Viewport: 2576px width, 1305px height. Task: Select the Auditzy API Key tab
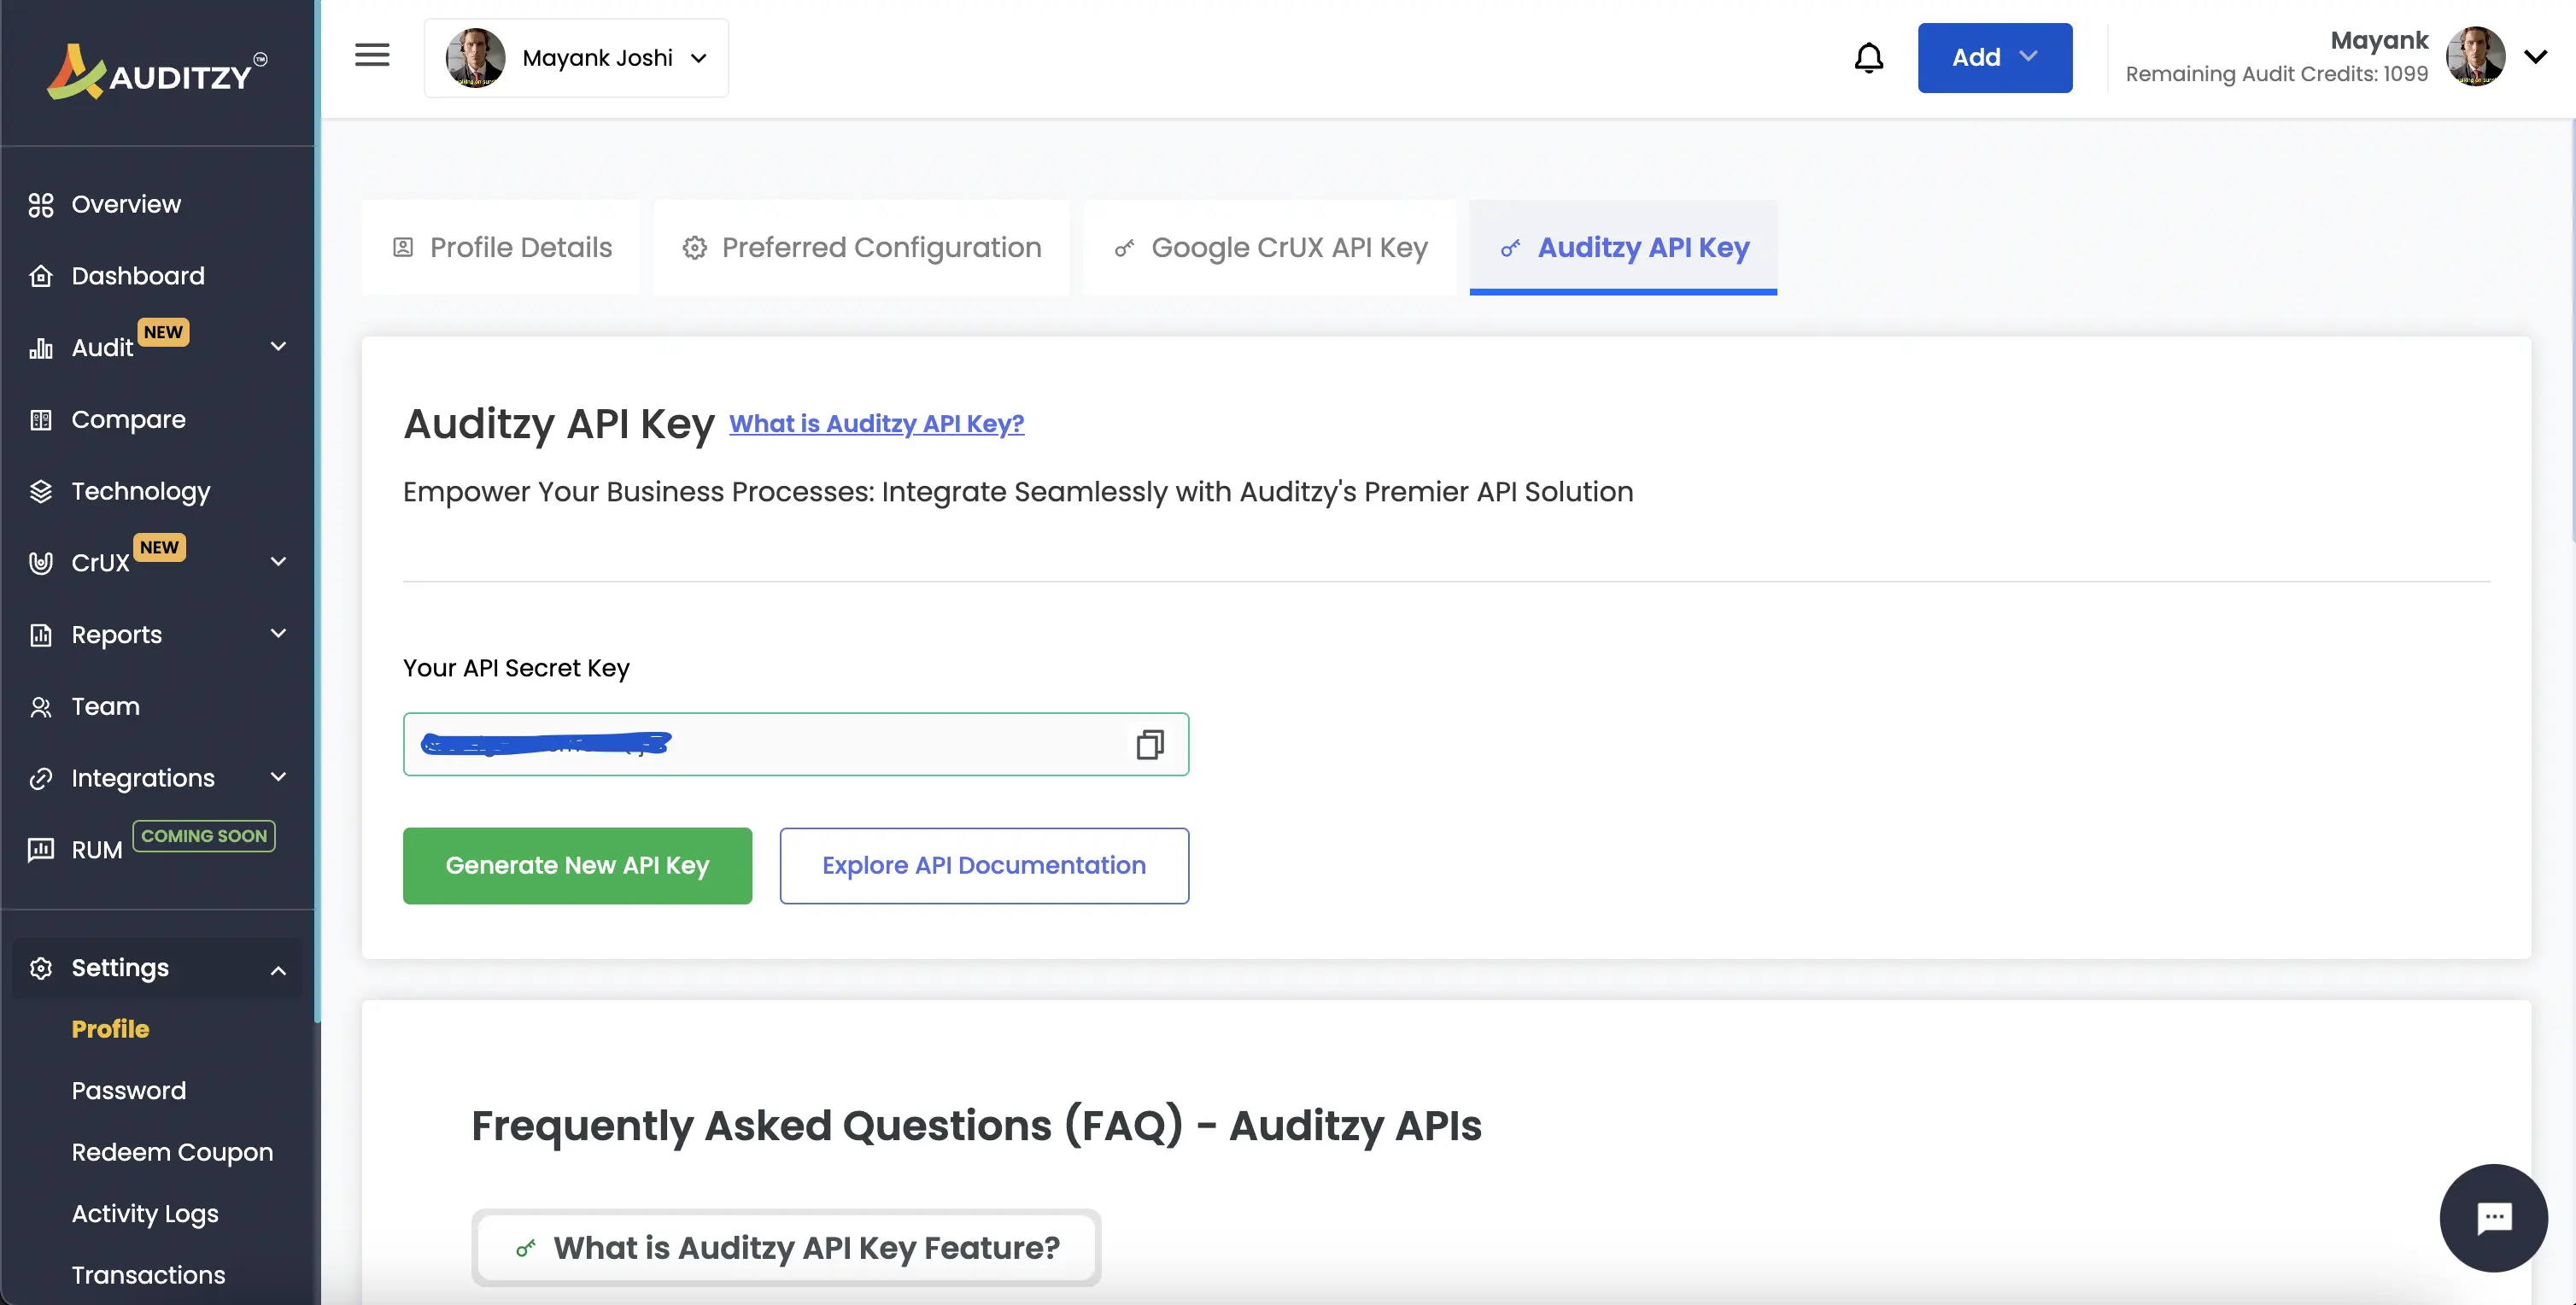(x=1623, y=247)
